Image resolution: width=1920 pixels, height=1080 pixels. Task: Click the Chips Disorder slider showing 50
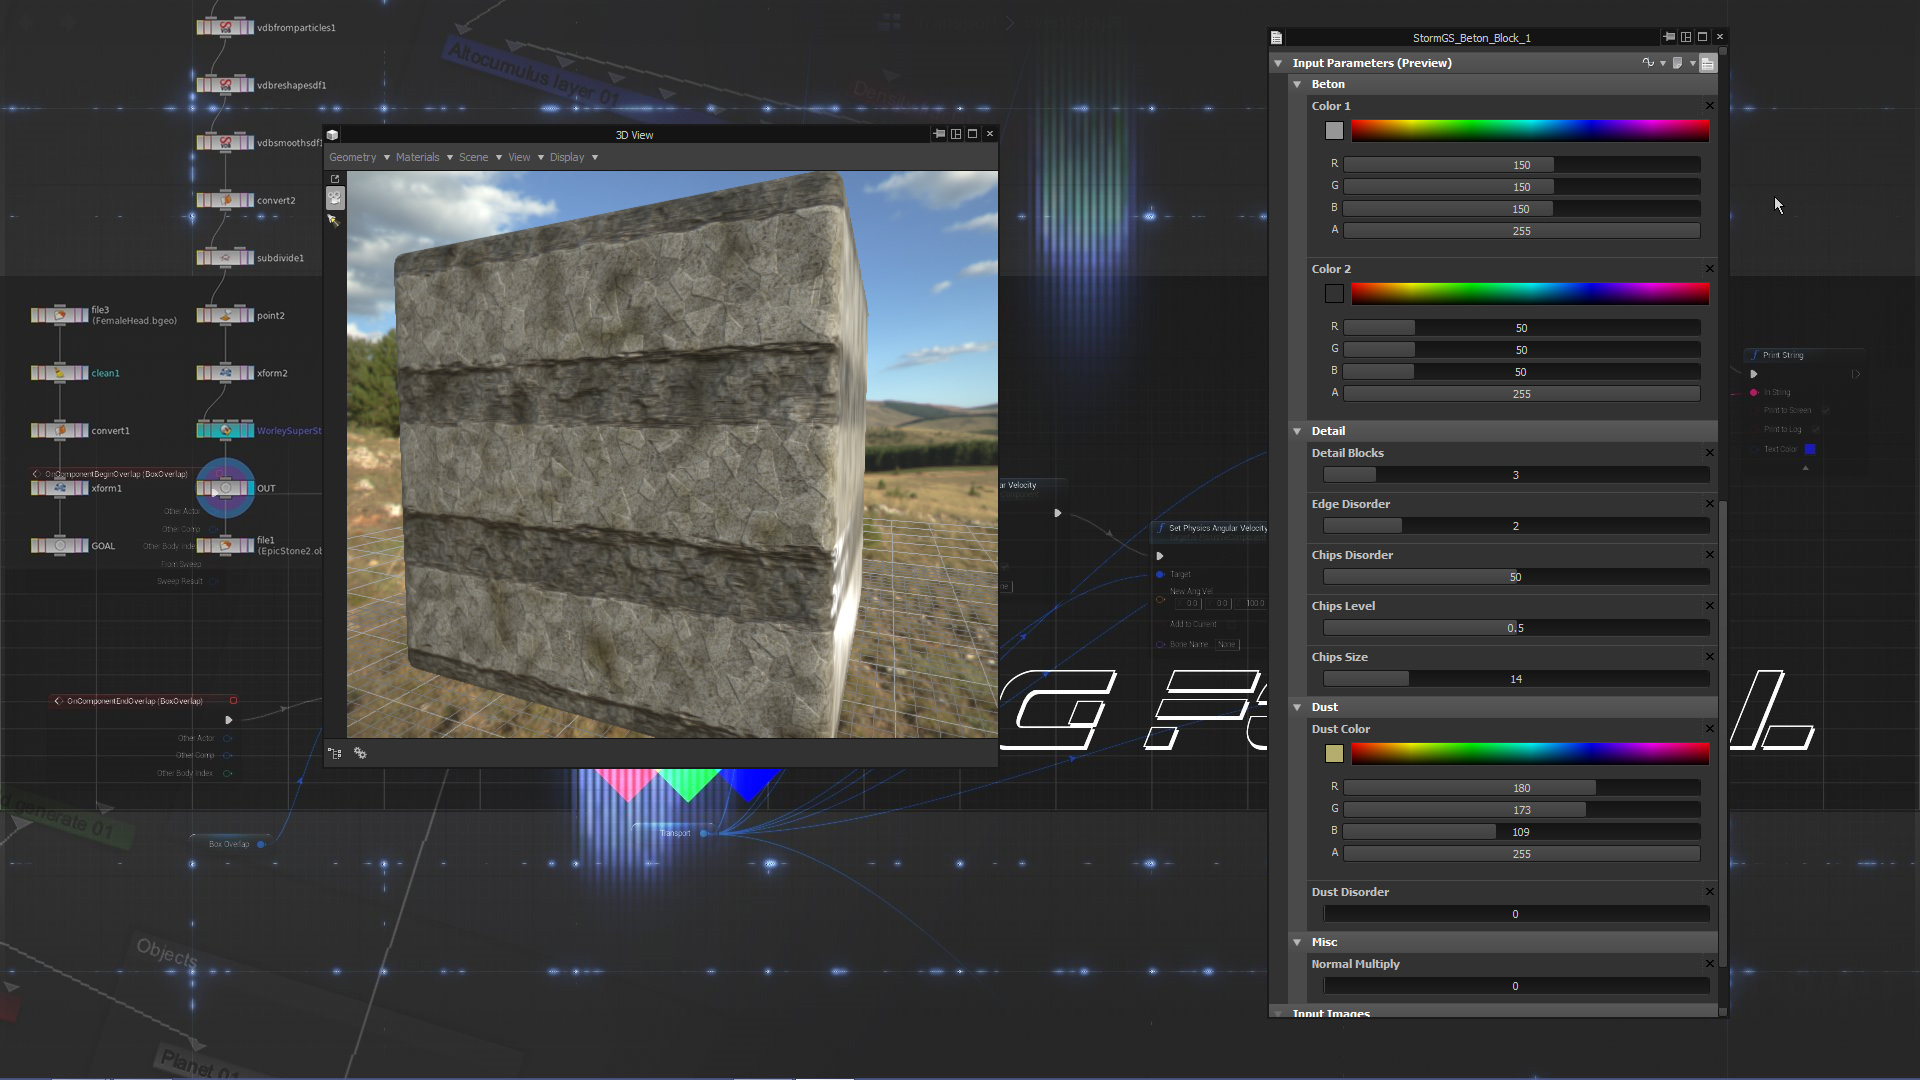[1515, 577]
